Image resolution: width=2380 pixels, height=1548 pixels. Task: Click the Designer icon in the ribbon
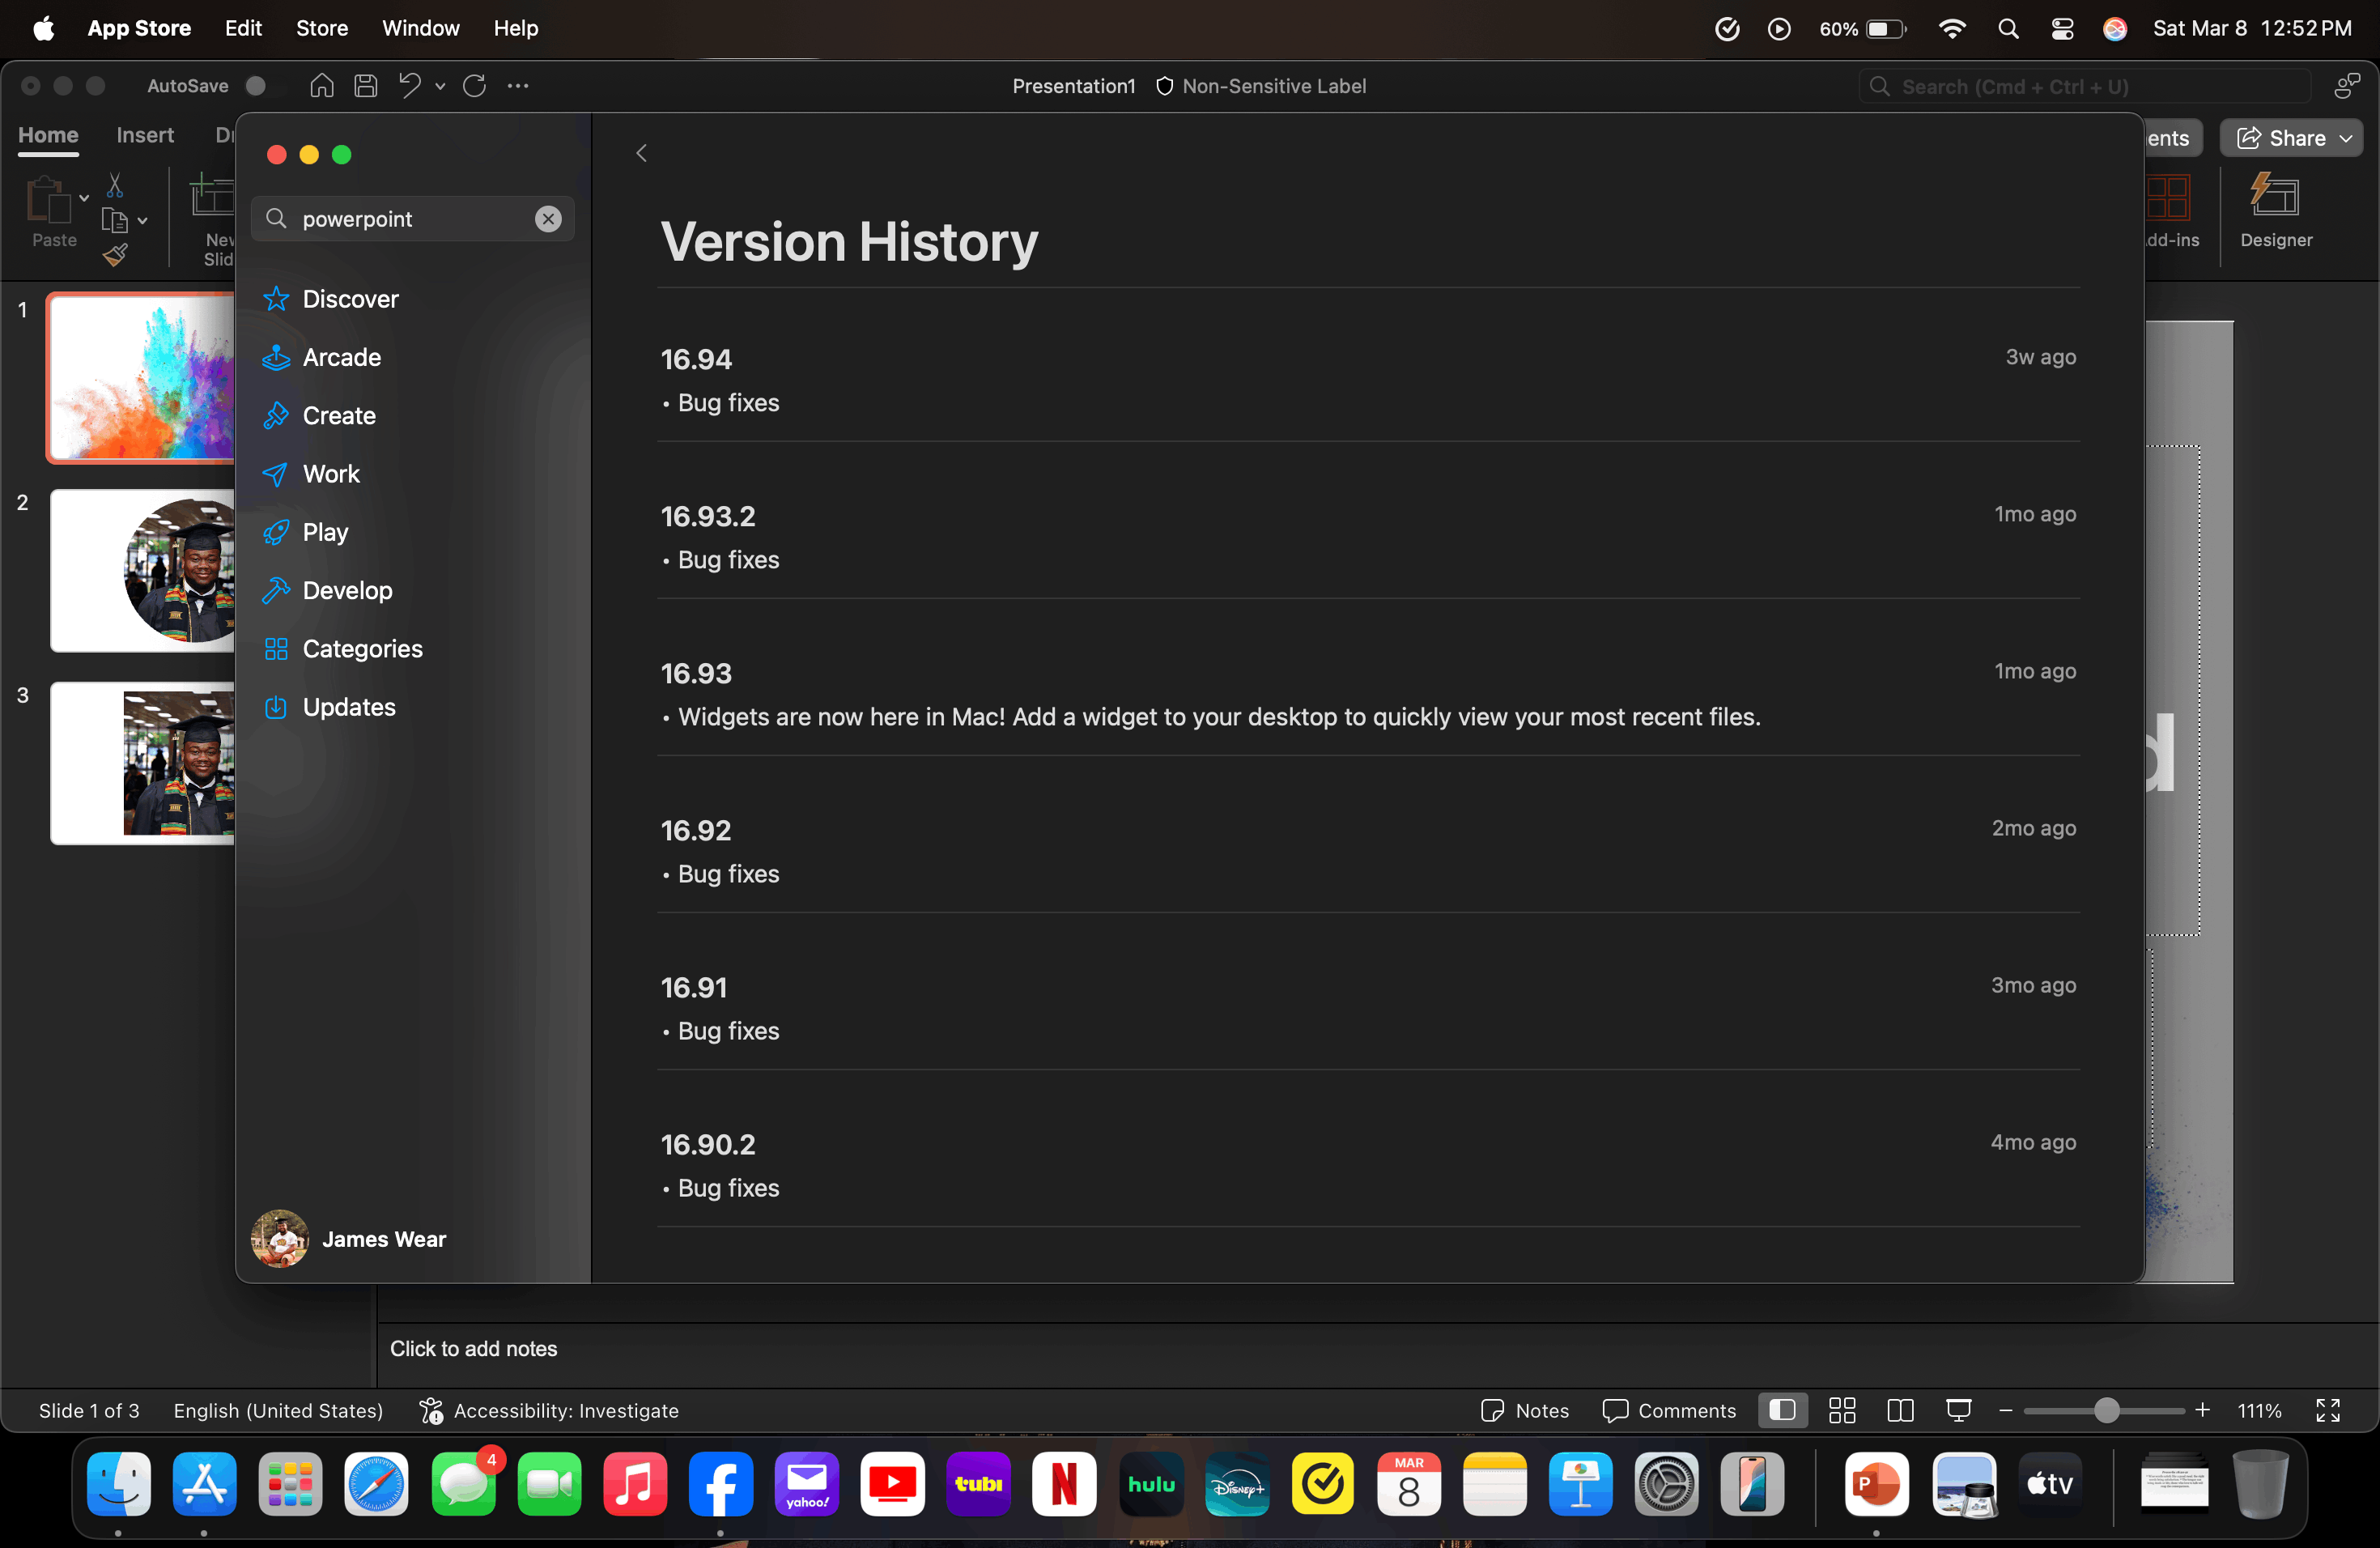[x=2275, y=196]
